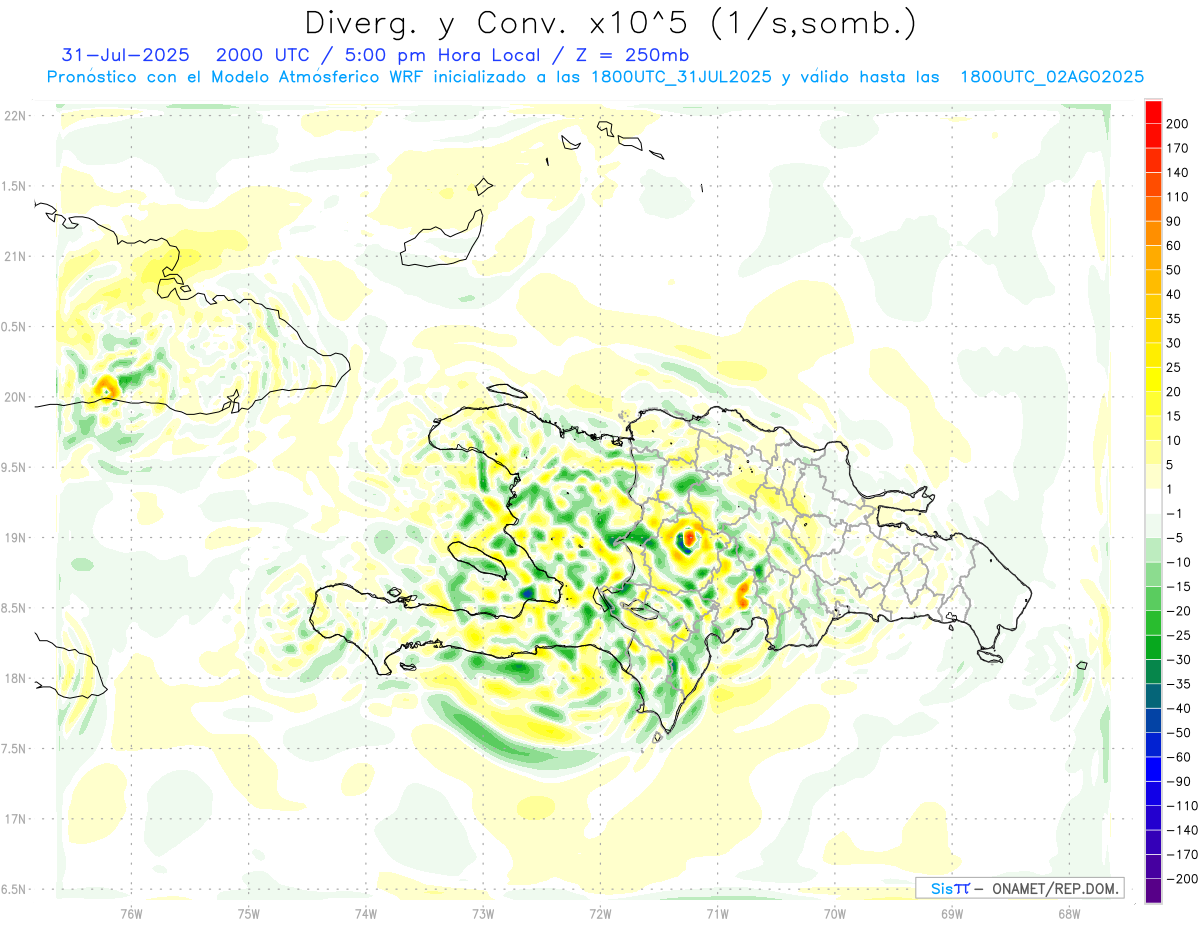
Task: Click the 'ONAMET/REP.DOM.' credit label
Action: pyautogui.click(x=1053, y=888)
